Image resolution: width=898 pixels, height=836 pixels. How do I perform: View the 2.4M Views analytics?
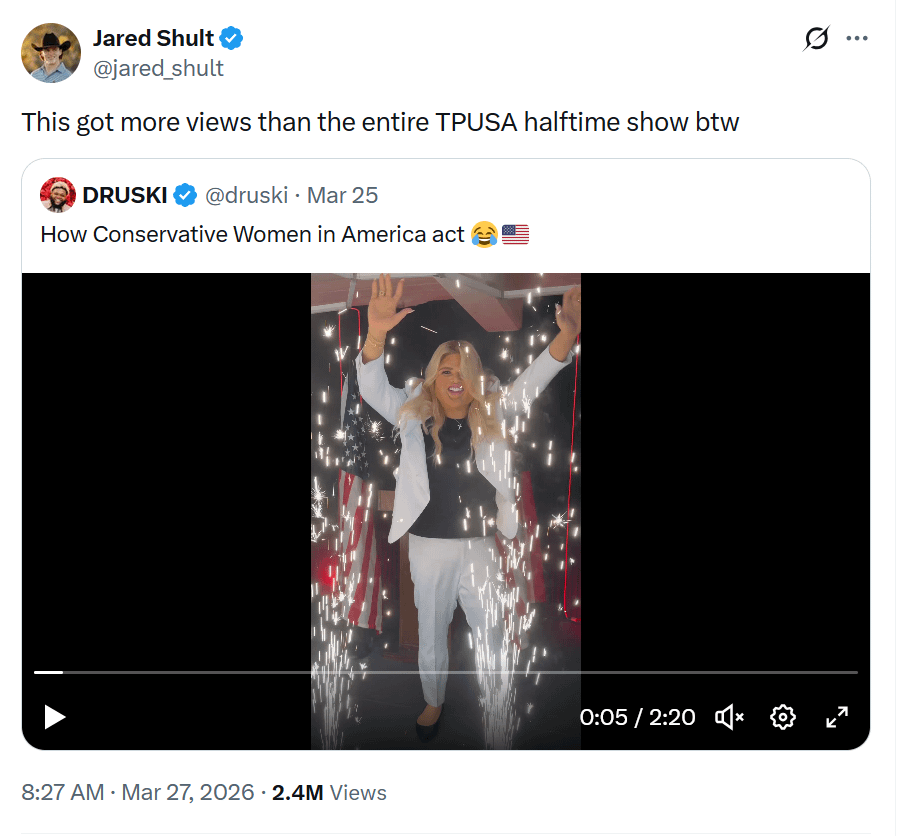tap(329, 793)
